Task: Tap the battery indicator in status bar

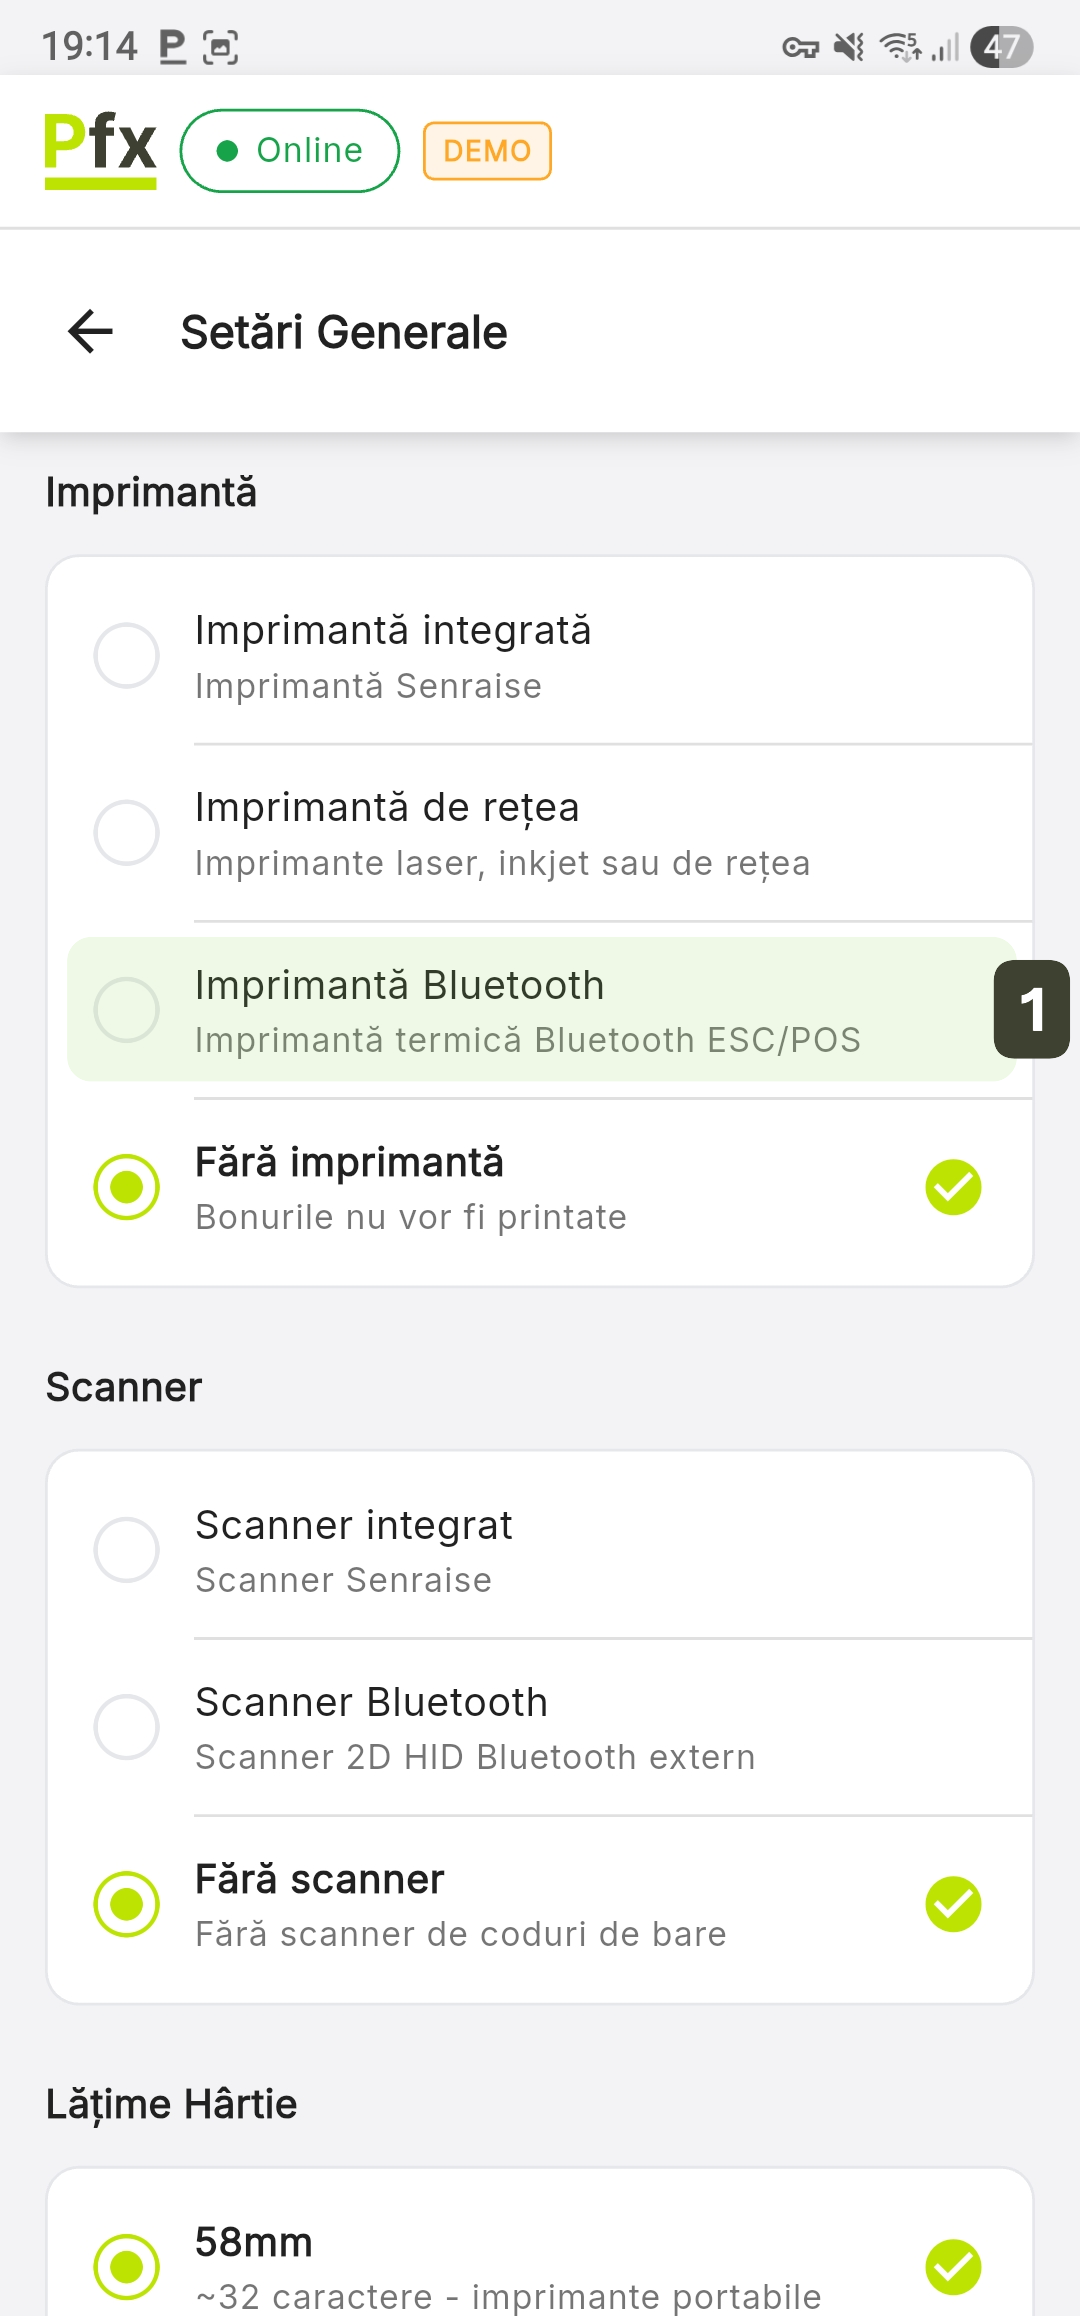Action: coord(1001,47)
